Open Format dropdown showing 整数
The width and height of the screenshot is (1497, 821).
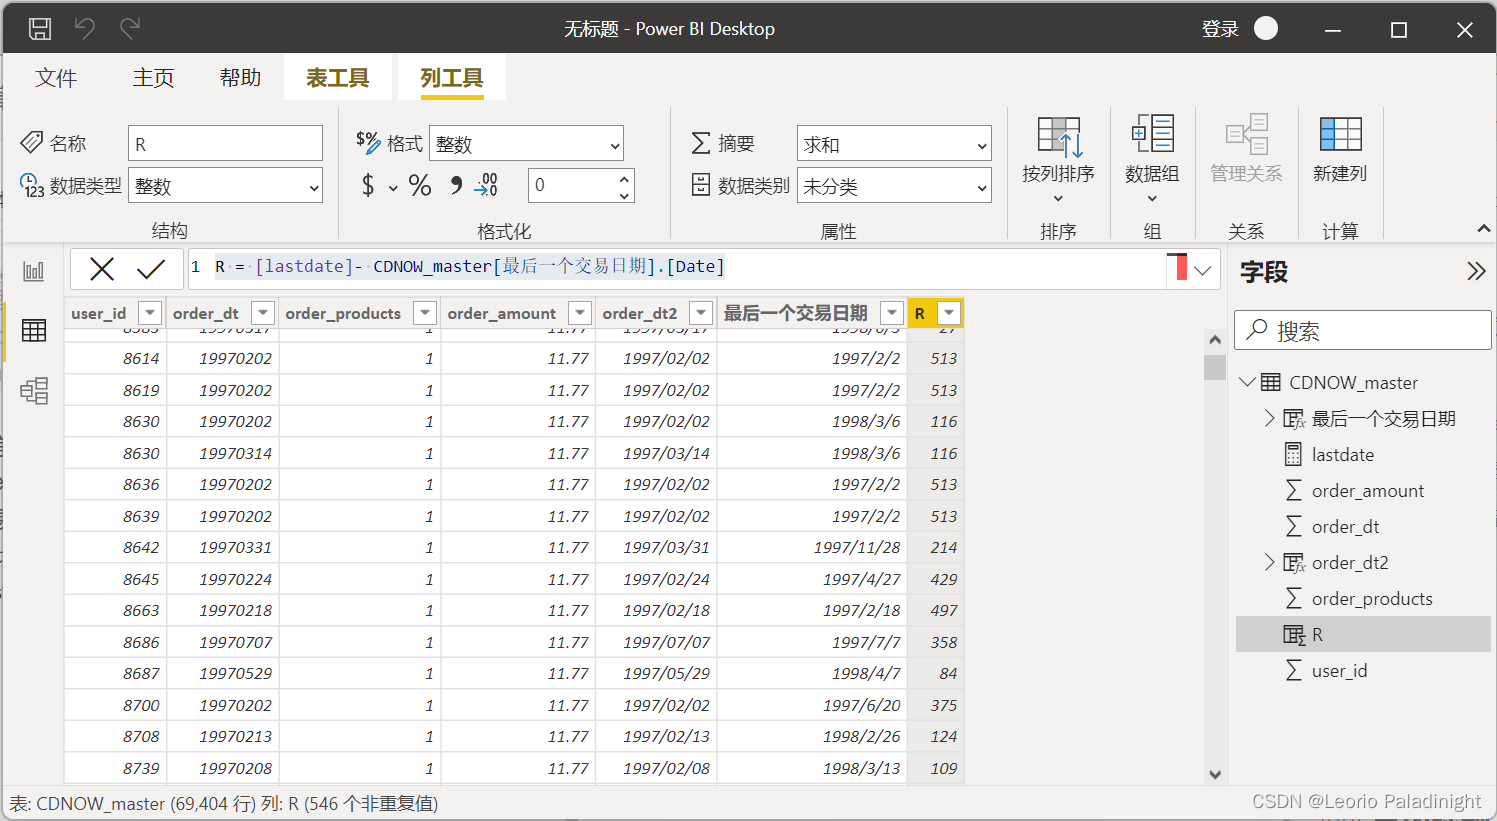pyautogui.click(x=527, y=144)
